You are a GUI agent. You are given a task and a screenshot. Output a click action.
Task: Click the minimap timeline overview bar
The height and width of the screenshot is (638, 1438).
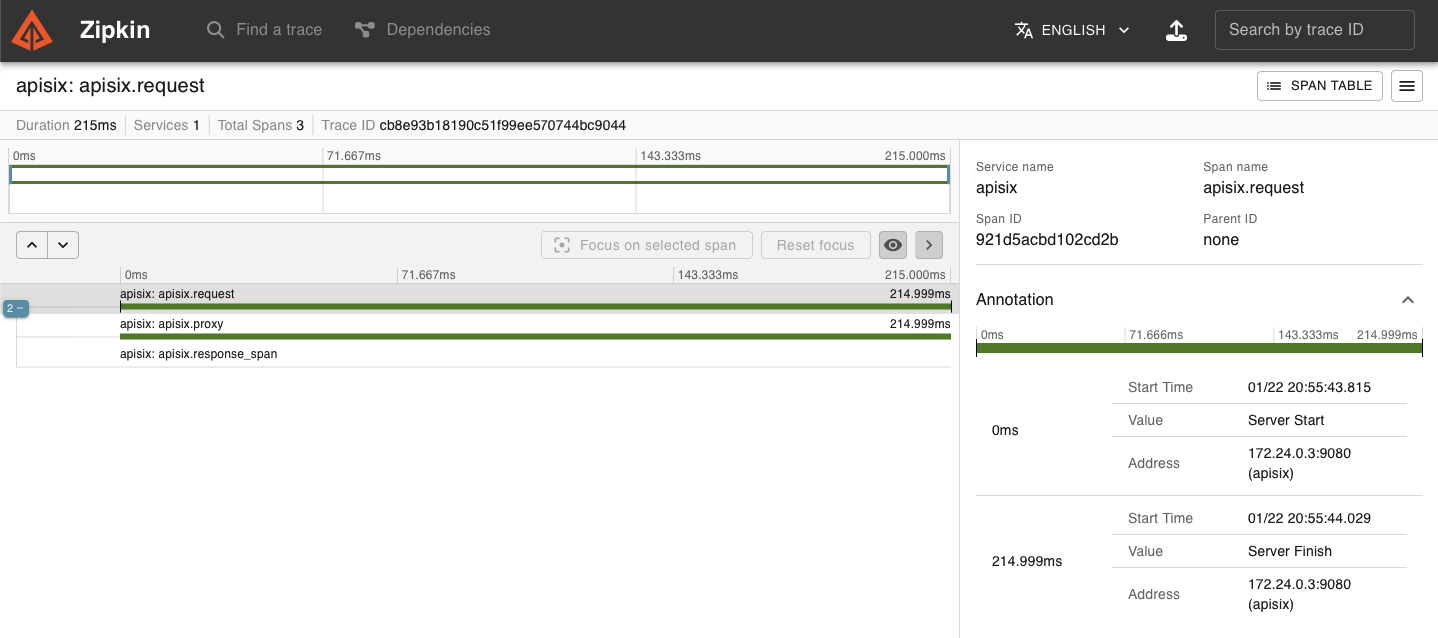[x=479, y=175]
